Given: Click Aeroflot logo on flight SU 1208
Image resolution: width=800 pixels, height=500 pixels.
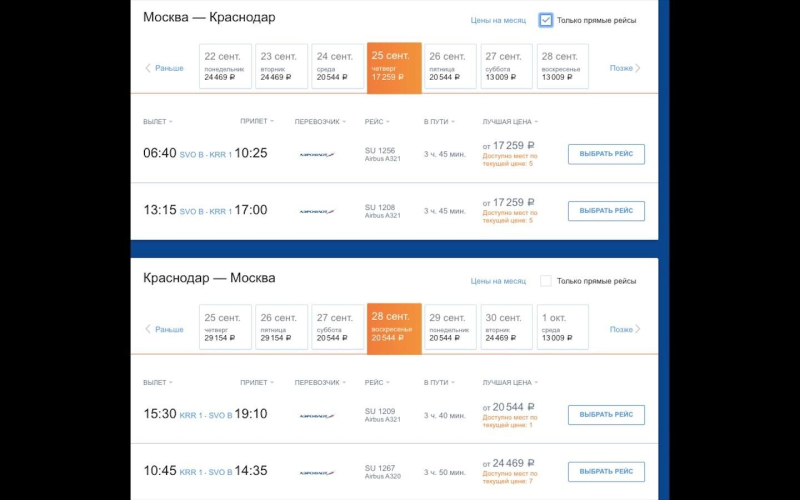Looking at the screenshot, I should [x=317, y=211].
